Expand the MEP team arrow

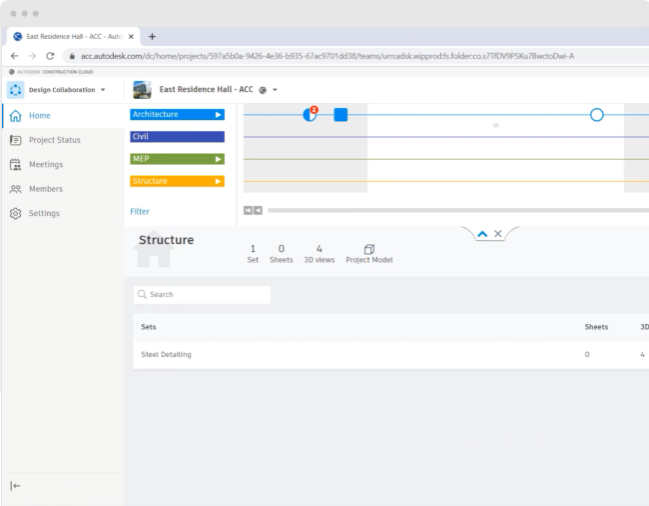(x=219, y=159)
